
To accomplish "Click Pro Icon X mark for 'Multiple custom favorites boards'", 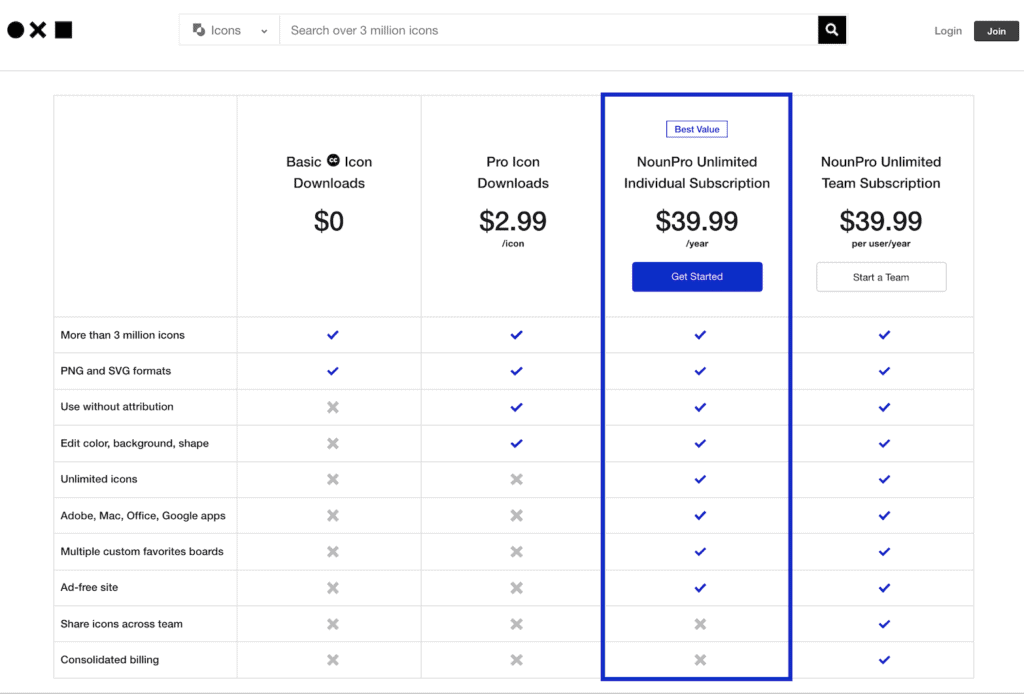I will 517,552.
